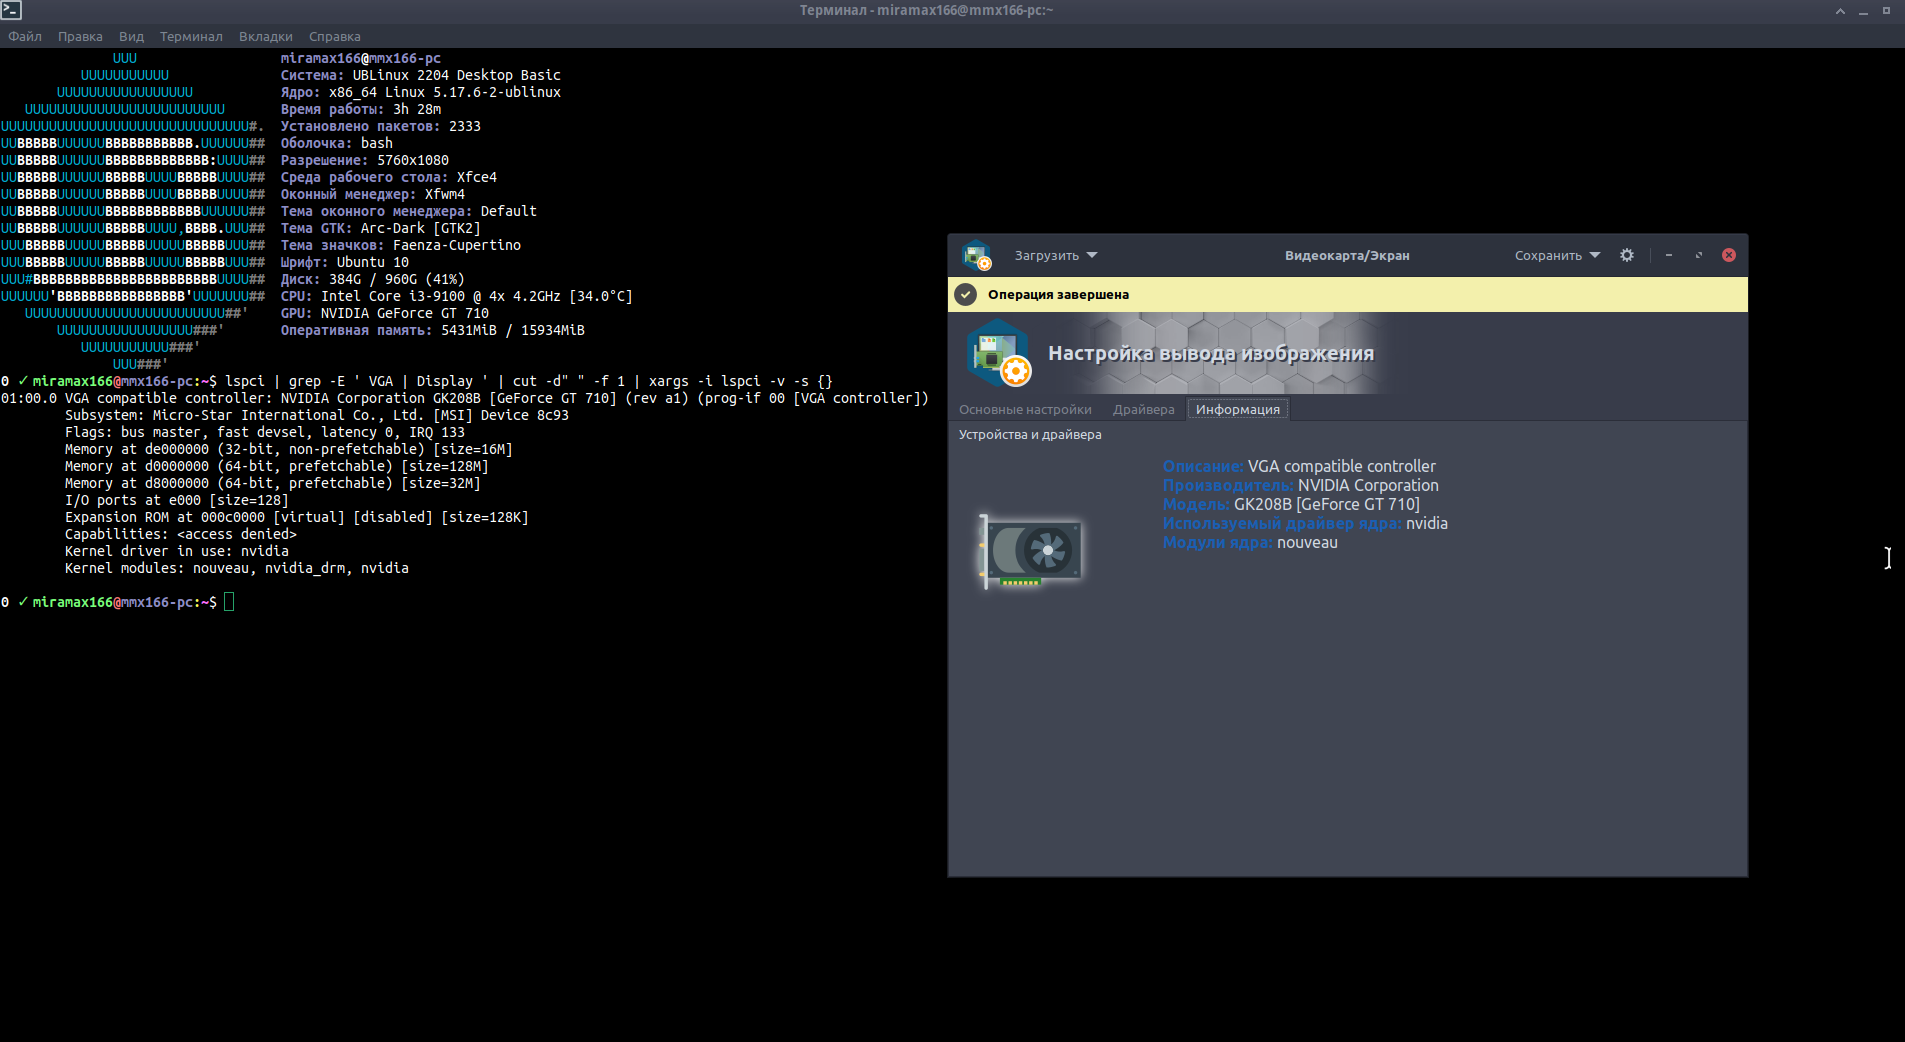
Task: Open the Файл menu in the terminal
Action: click(x=25, y=36)
